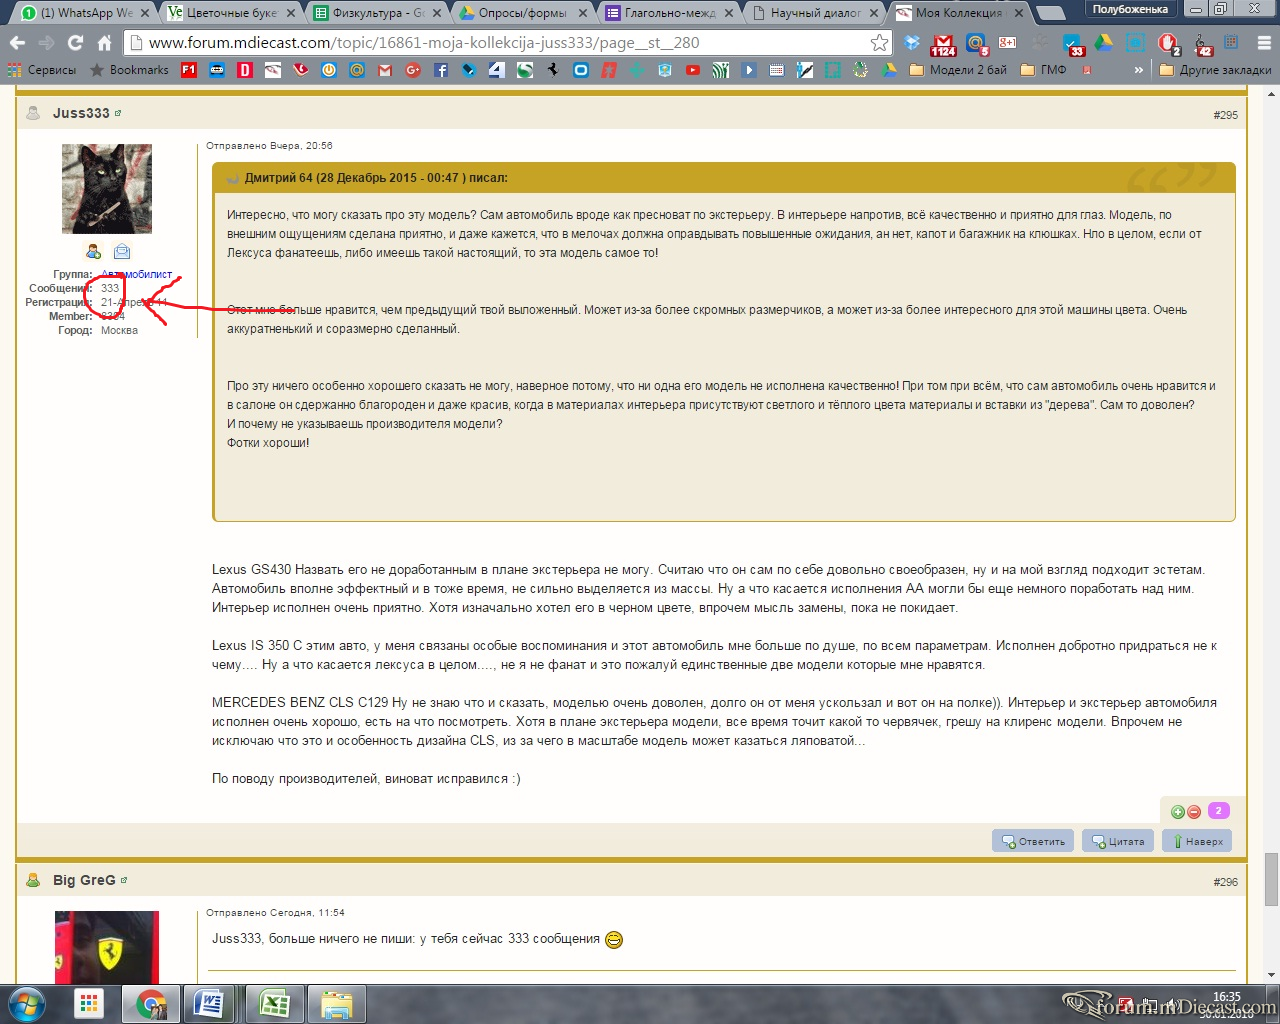Viewport: 1280px width, 1024px height.
Task: Switch to the WhatsApp Web tab
Action: pyautogui.click(x=83, y=13)
